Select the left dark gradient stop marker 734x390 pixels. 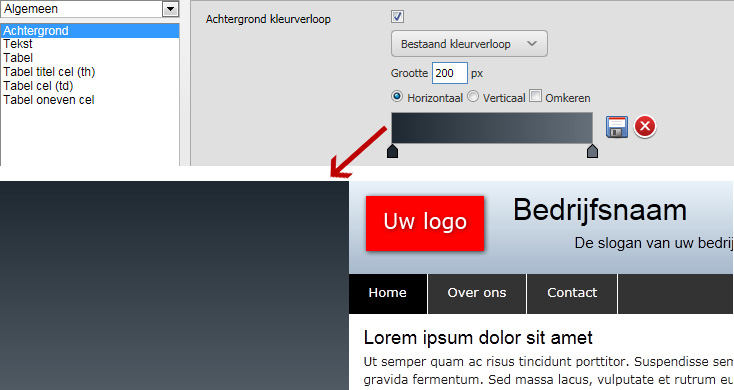(x=392, y=151)
